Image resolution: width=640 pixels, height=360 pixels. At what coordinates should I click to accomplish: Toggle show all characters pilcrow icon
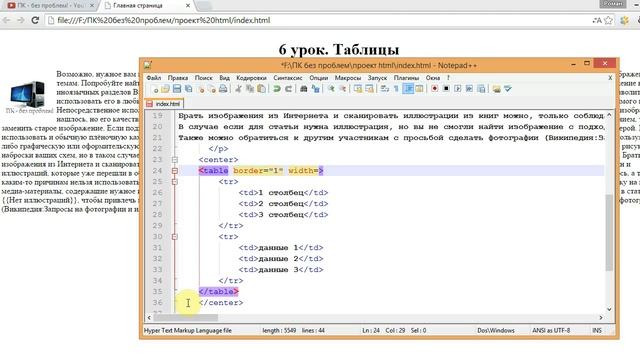pyautogui.click(x=396, y=89)
